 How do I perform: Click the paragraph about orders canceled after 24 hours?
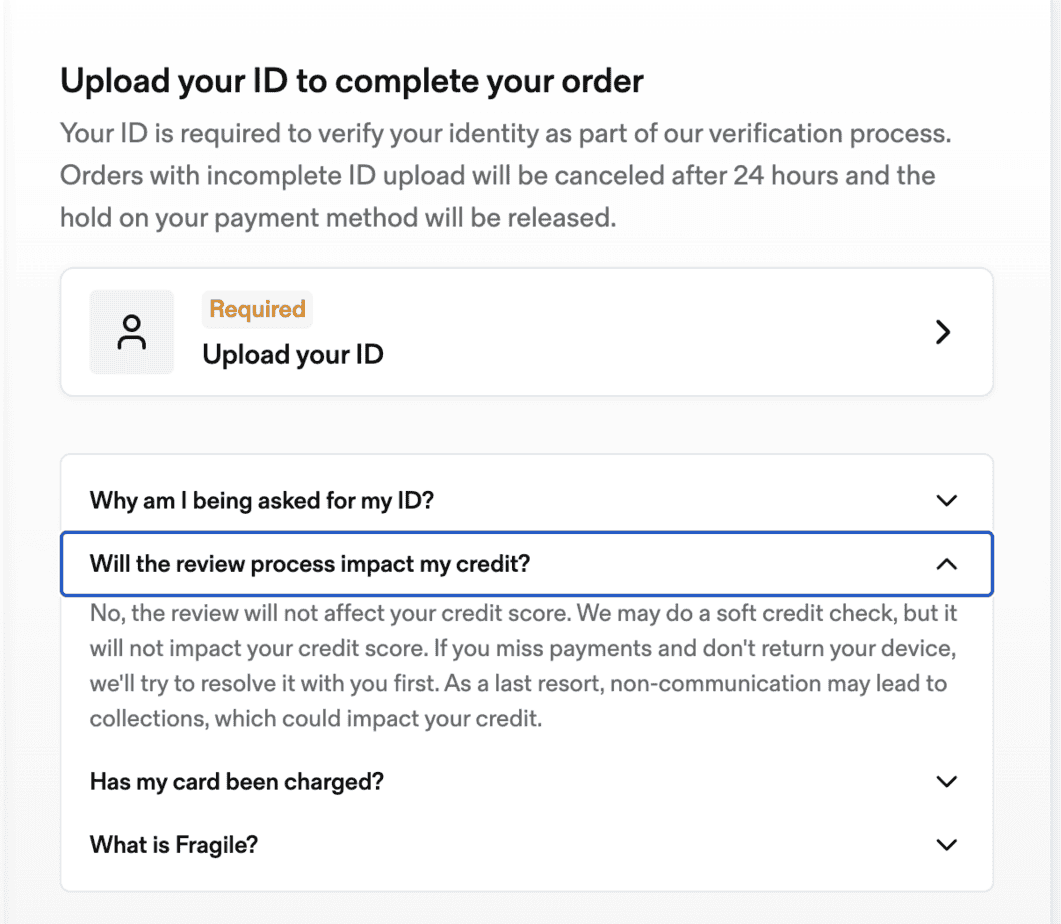498,197
